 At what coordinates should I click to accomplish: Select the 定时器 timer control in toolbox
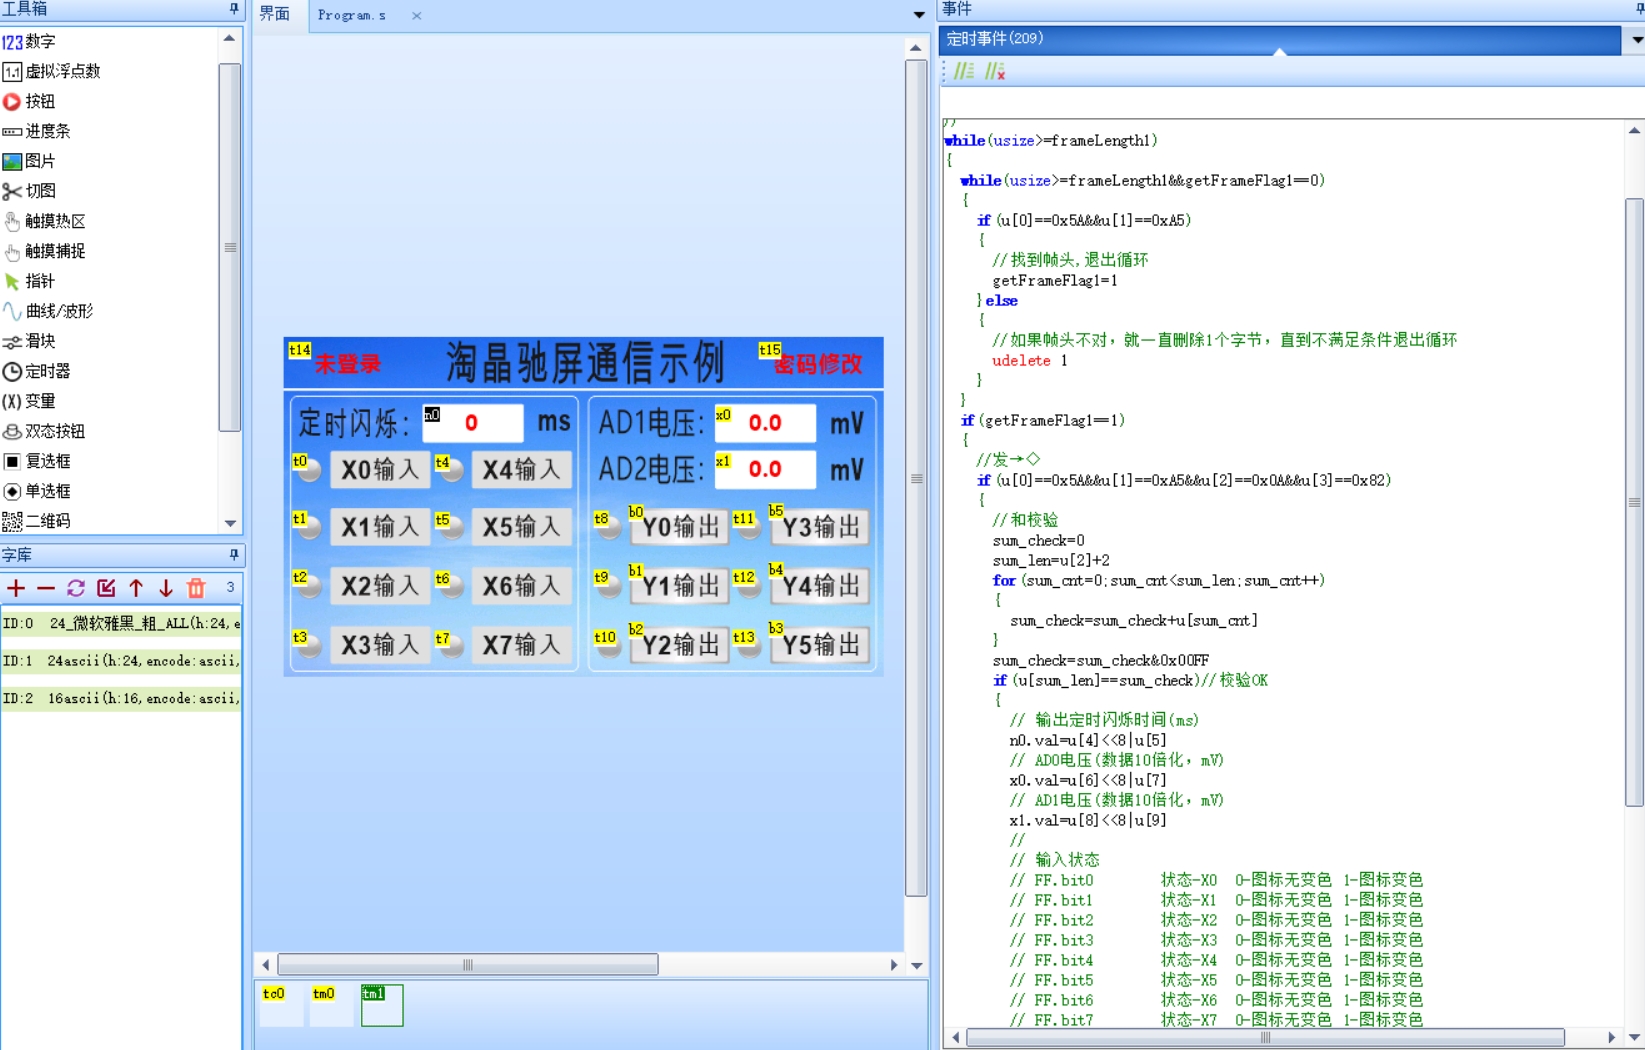click(x=36, y=371)
